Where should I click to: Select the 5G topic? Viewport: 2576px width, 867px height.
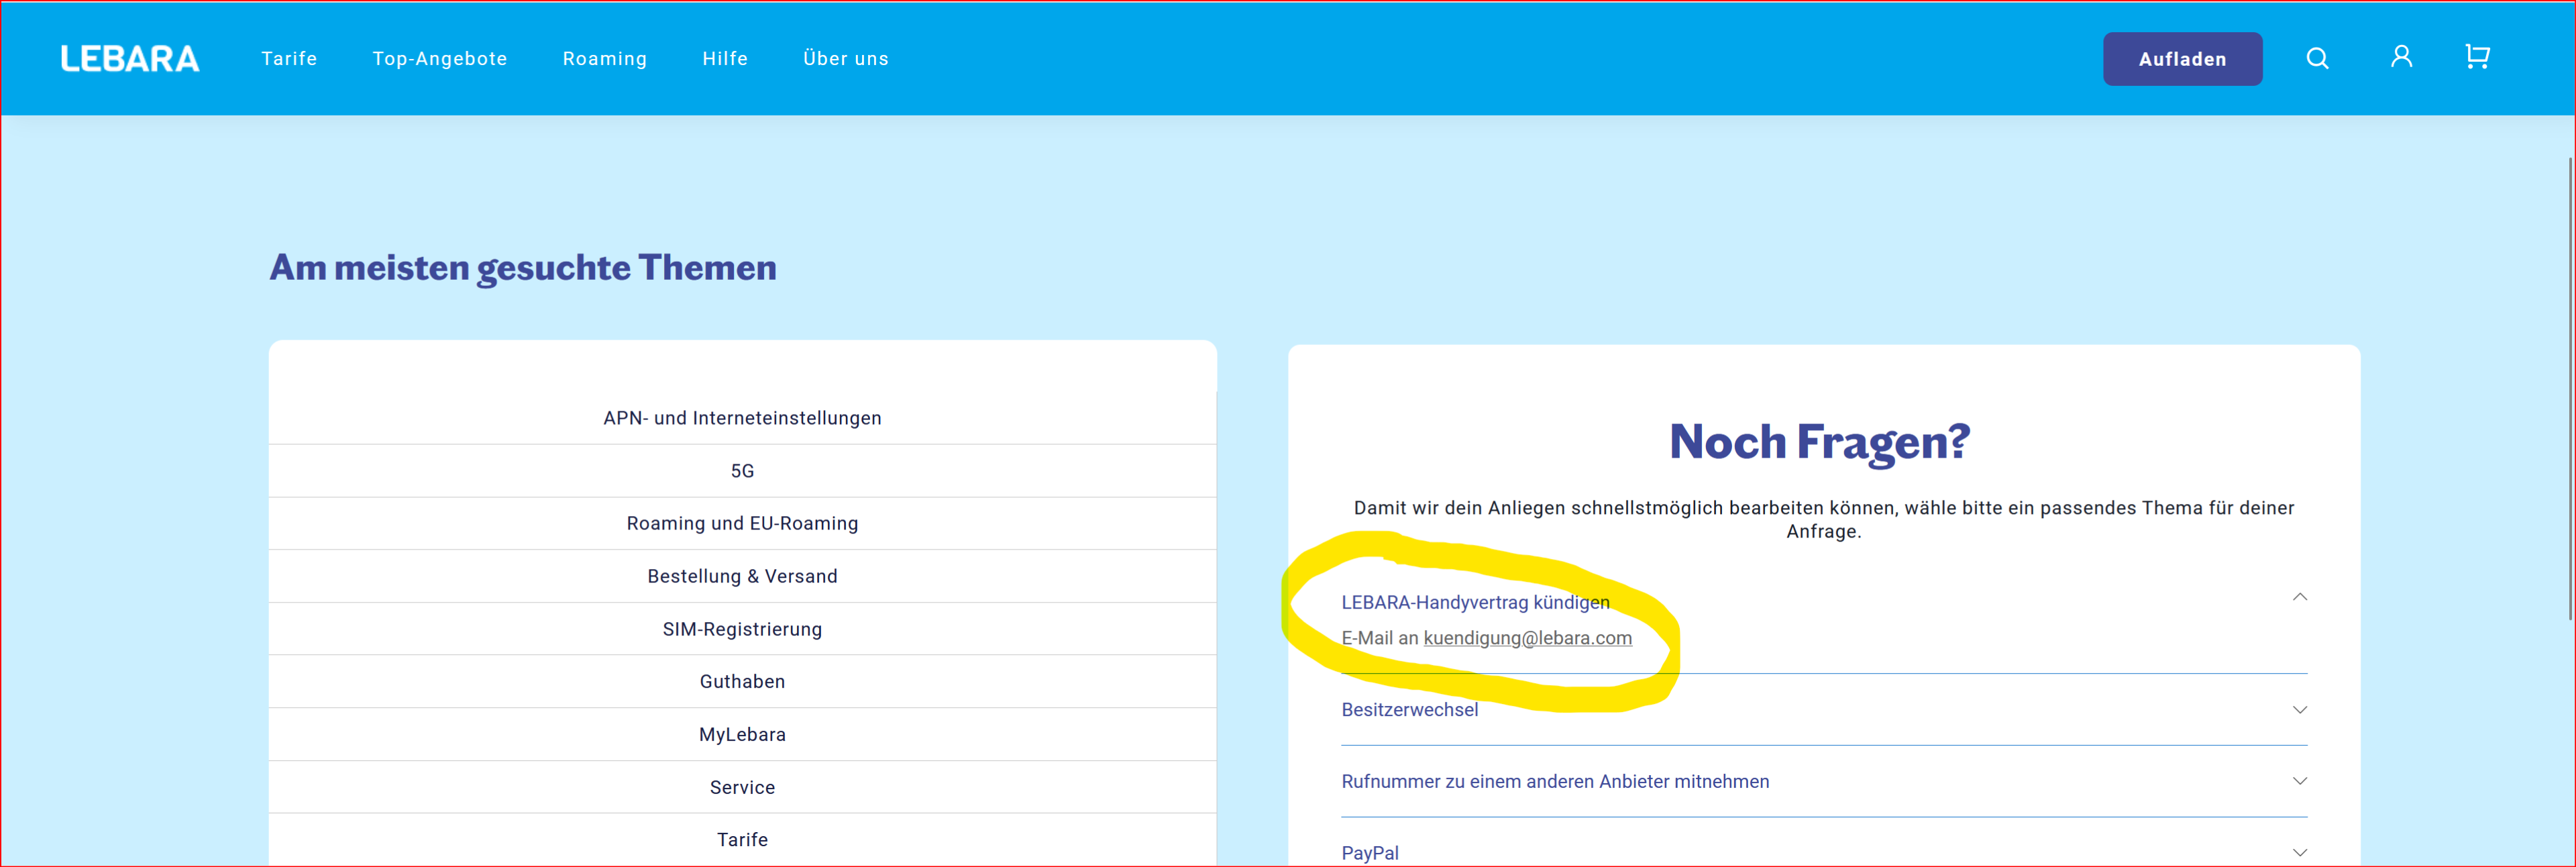coord(742,471)
